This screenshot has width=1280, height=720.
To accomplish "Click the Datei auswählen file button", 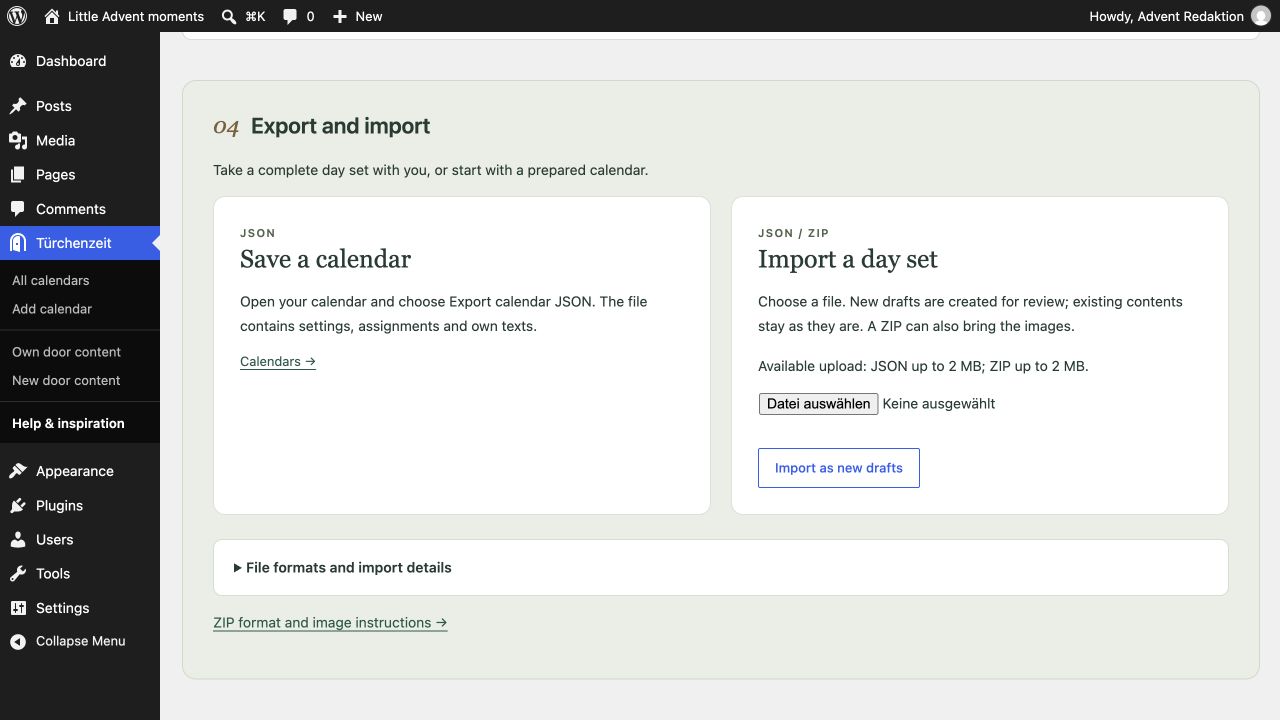I will coord(819,404).
